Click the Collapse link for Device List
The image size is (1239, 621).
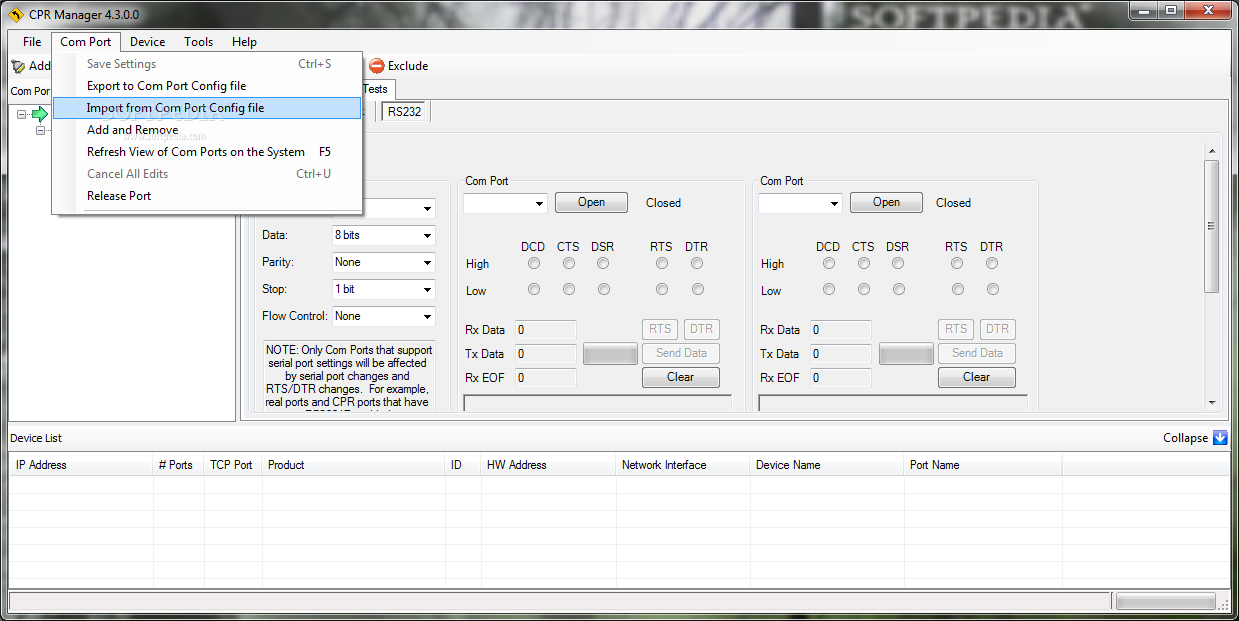pos(1185,438)
